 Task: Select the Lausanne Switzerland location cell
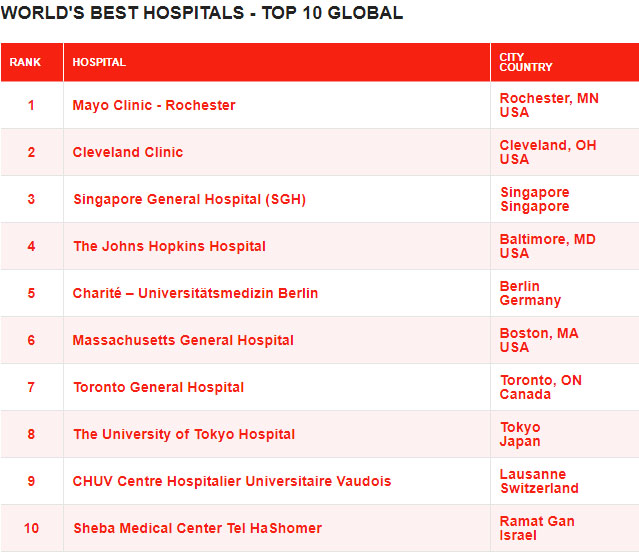point(539,482)
